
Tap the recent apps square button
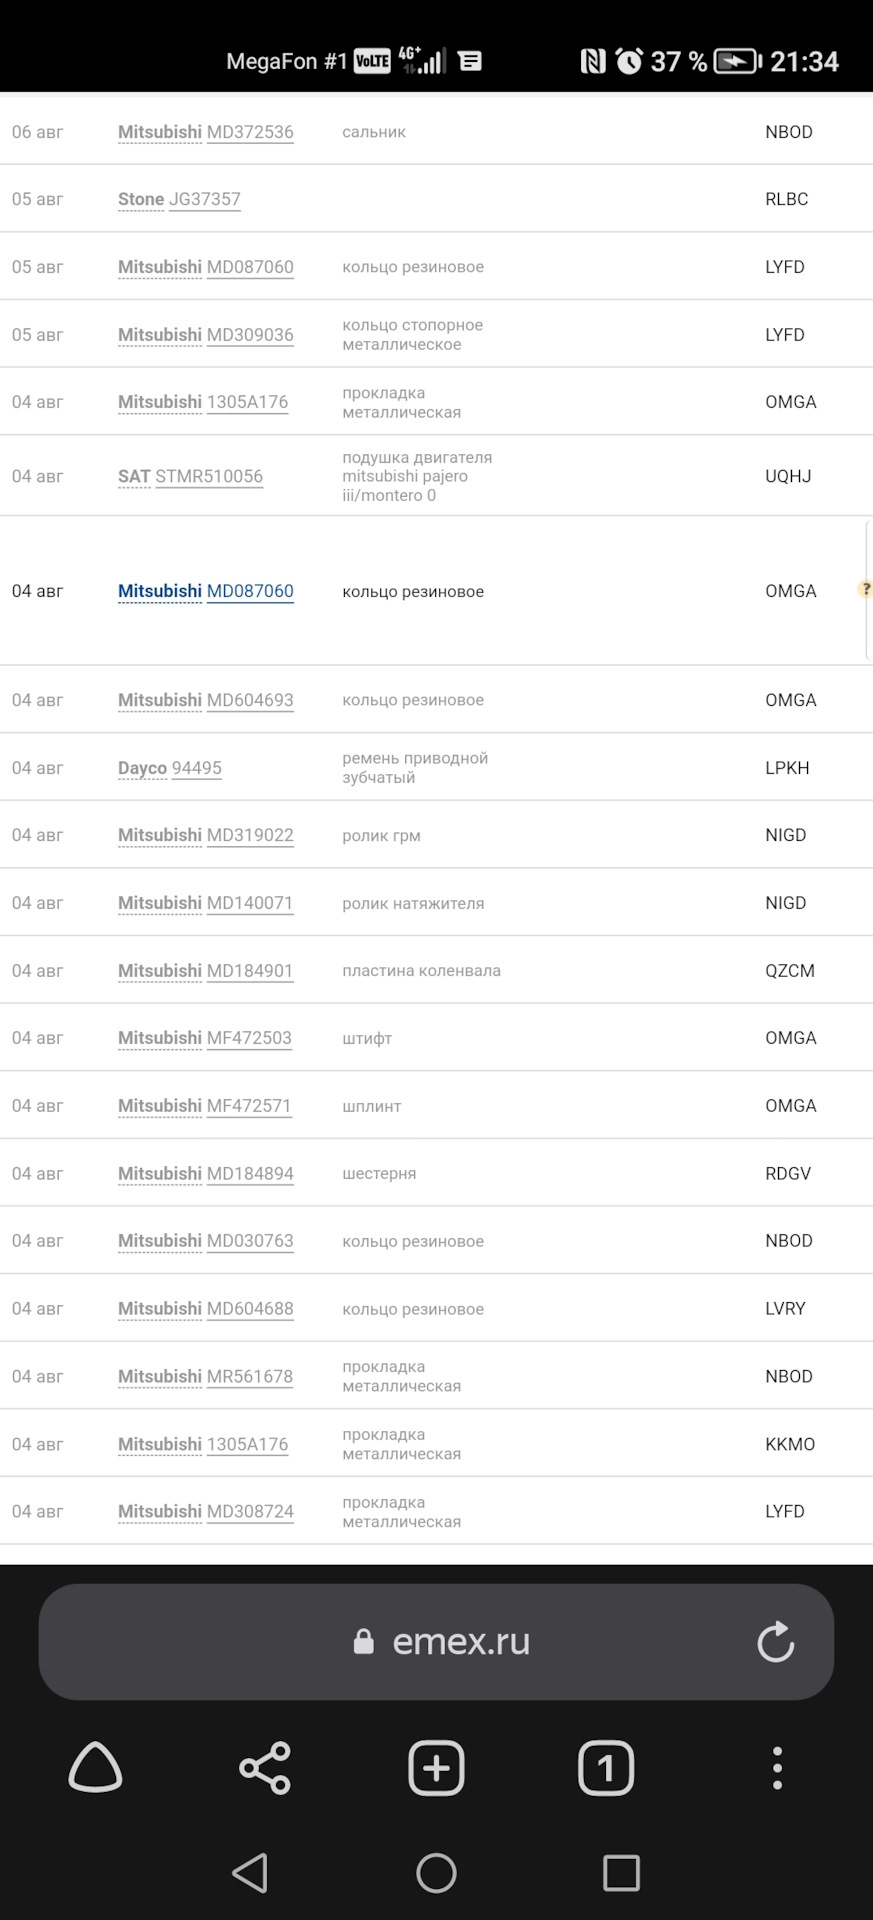[x=621, y=1873]
